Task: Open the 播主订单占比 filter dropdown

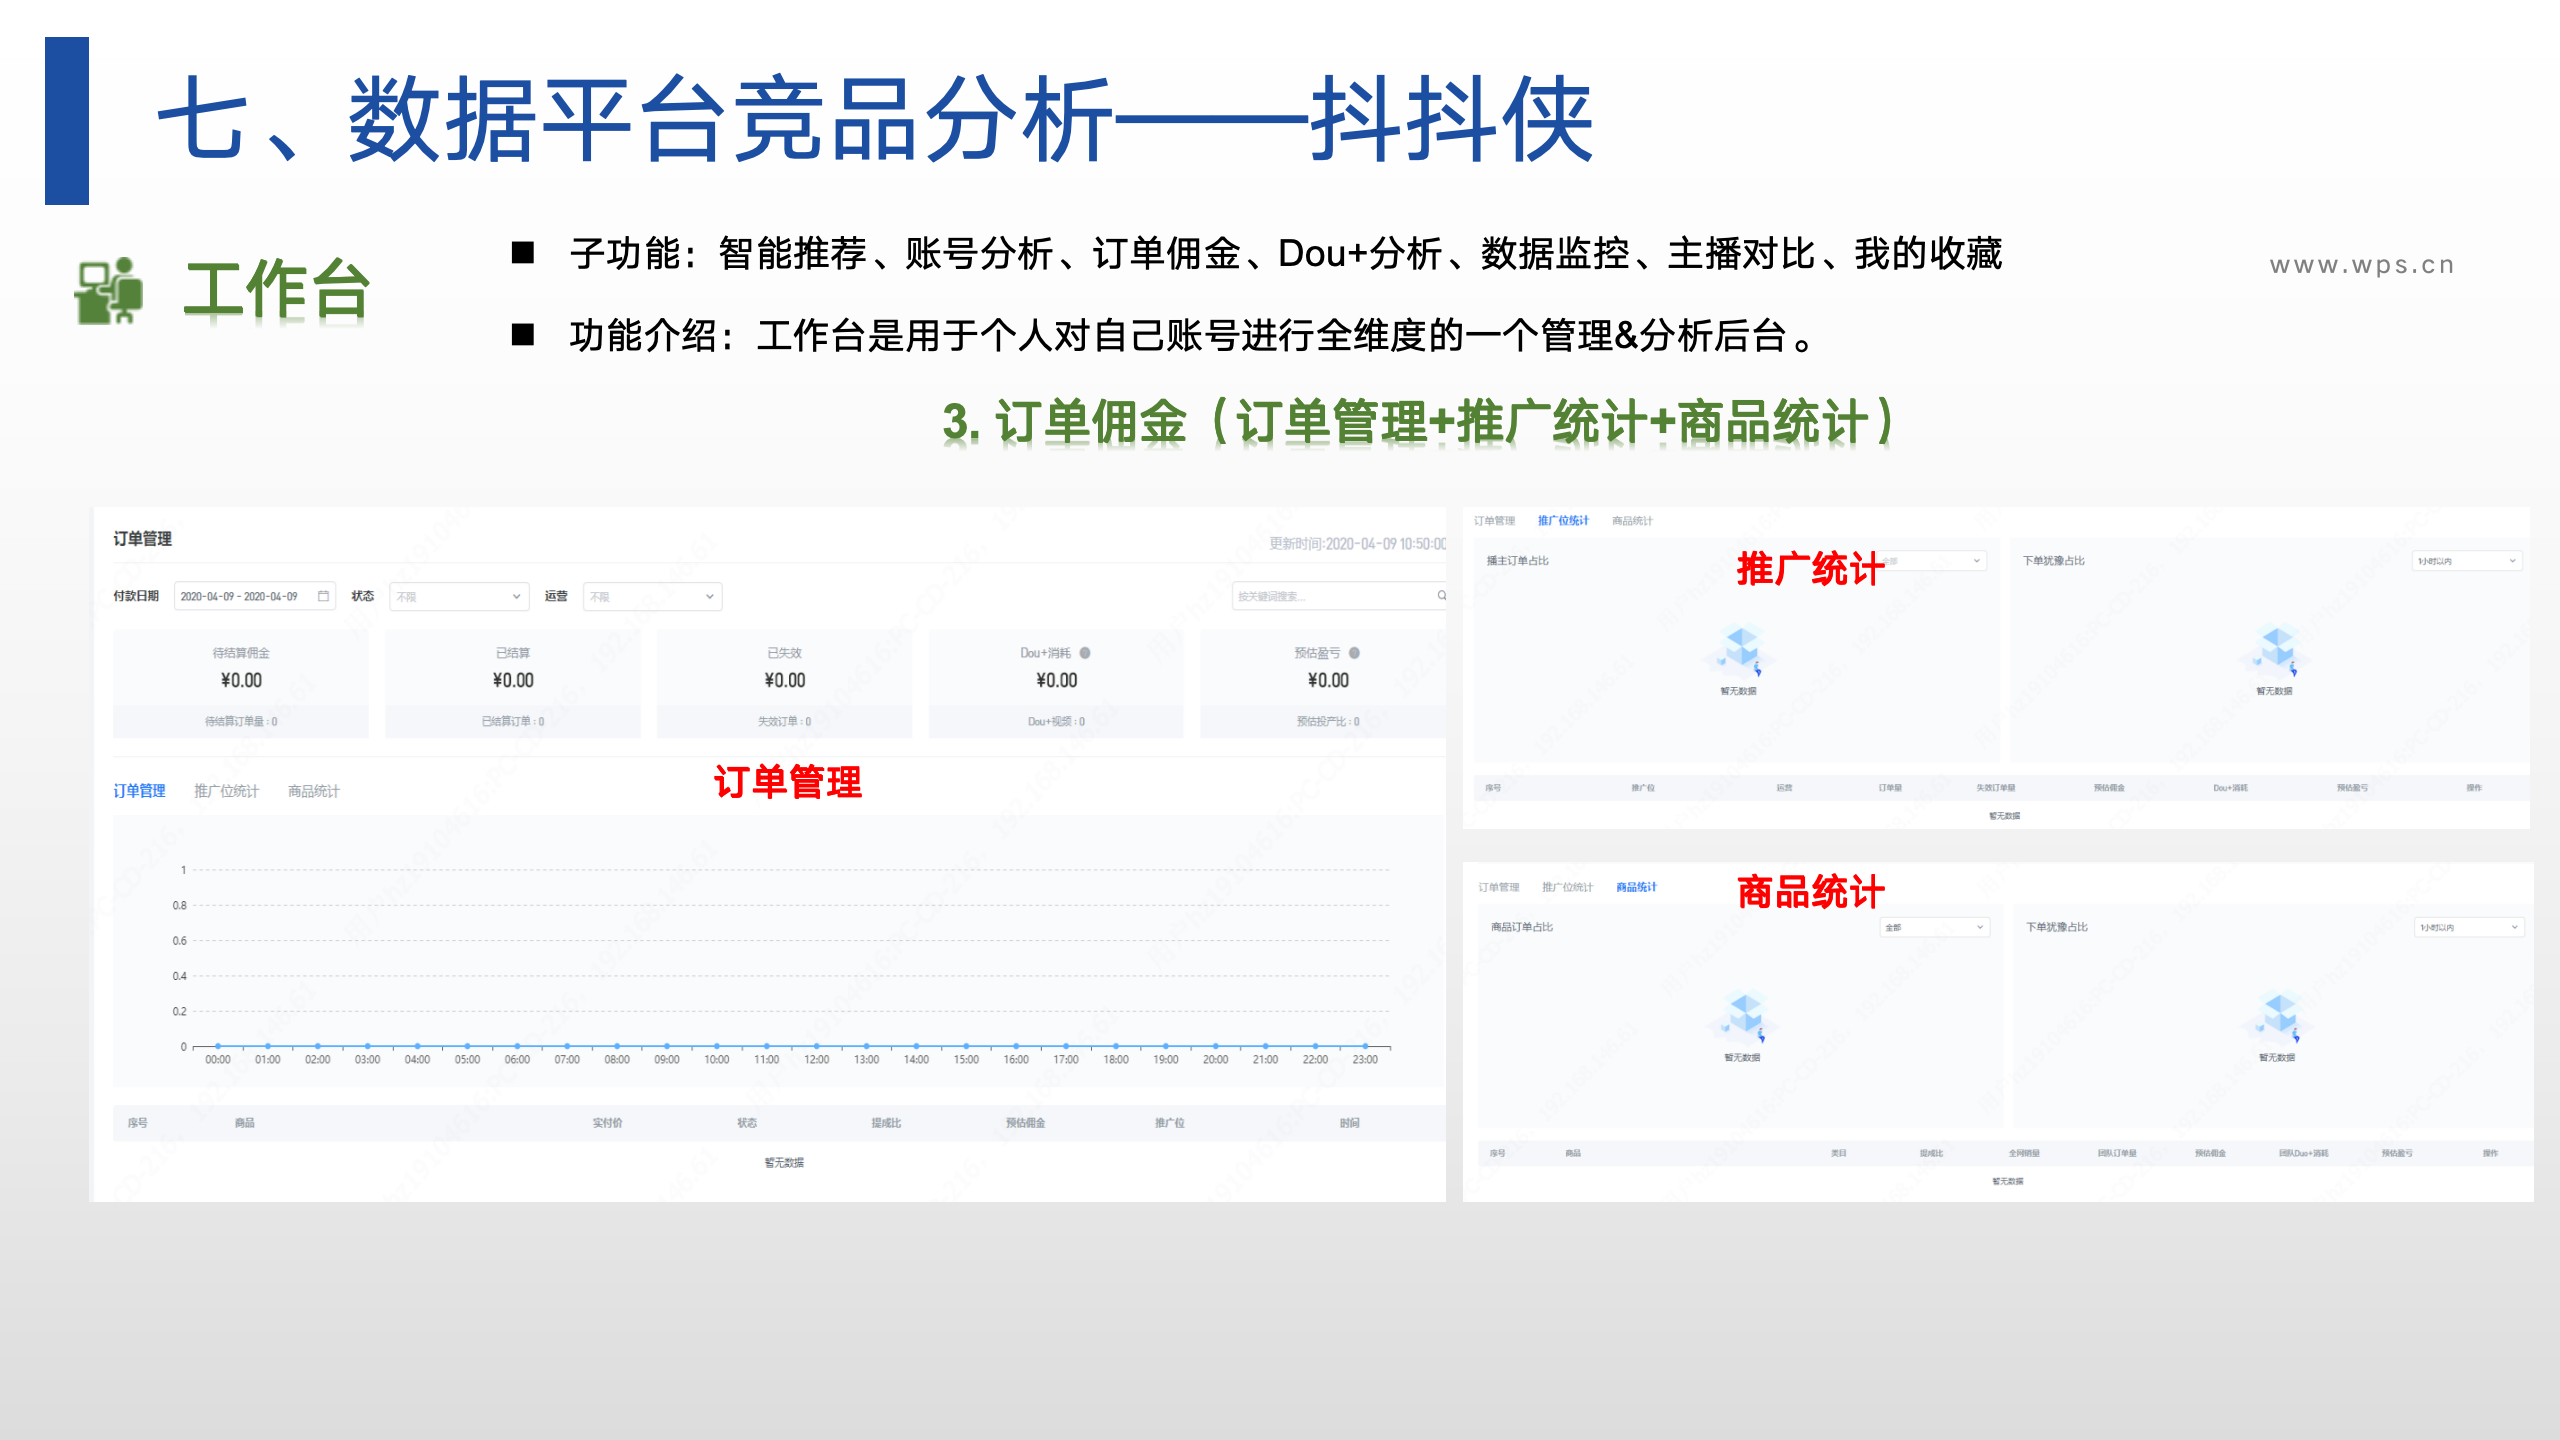Action: click(x=1932, y=561)
